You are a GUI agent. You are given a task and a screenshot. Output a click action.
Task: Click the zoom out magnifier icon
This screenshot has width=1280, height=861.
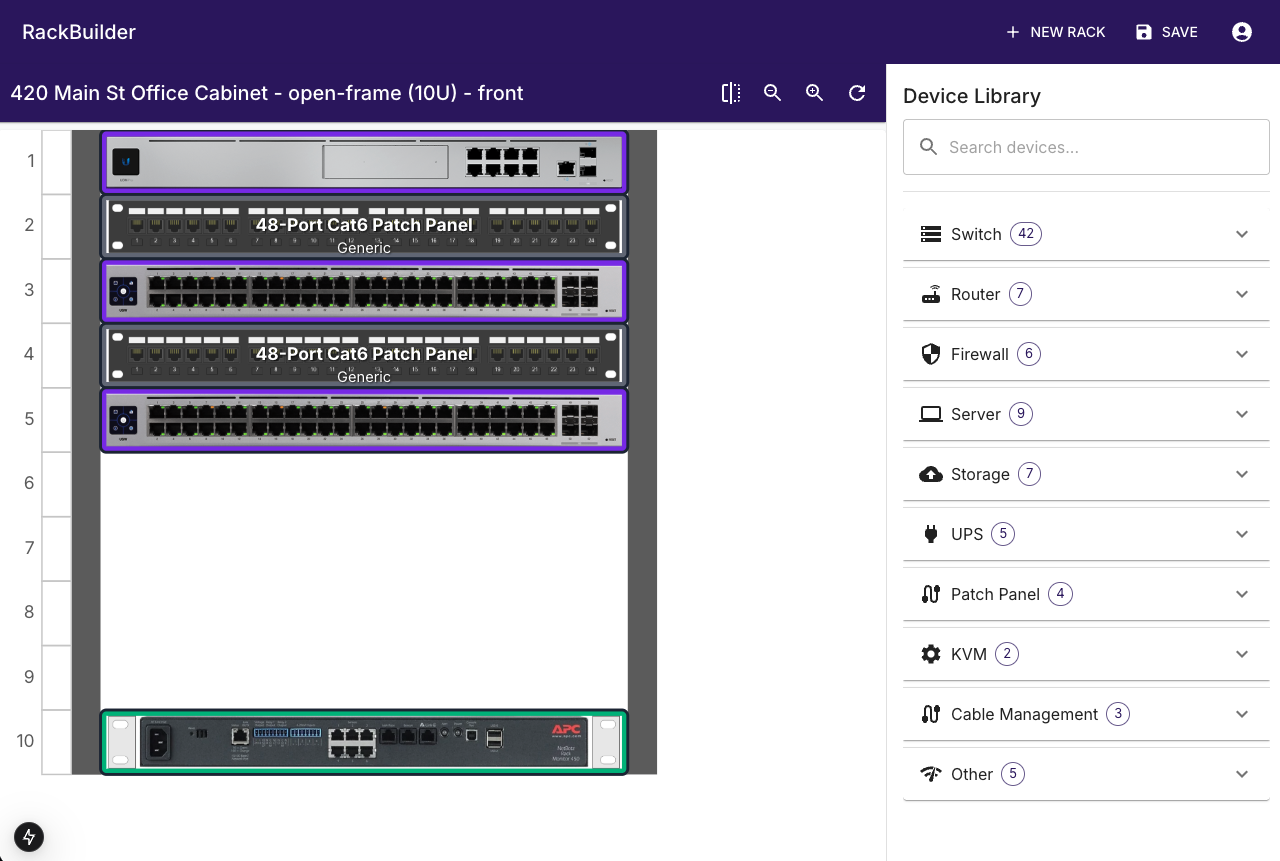coord(772,93)
